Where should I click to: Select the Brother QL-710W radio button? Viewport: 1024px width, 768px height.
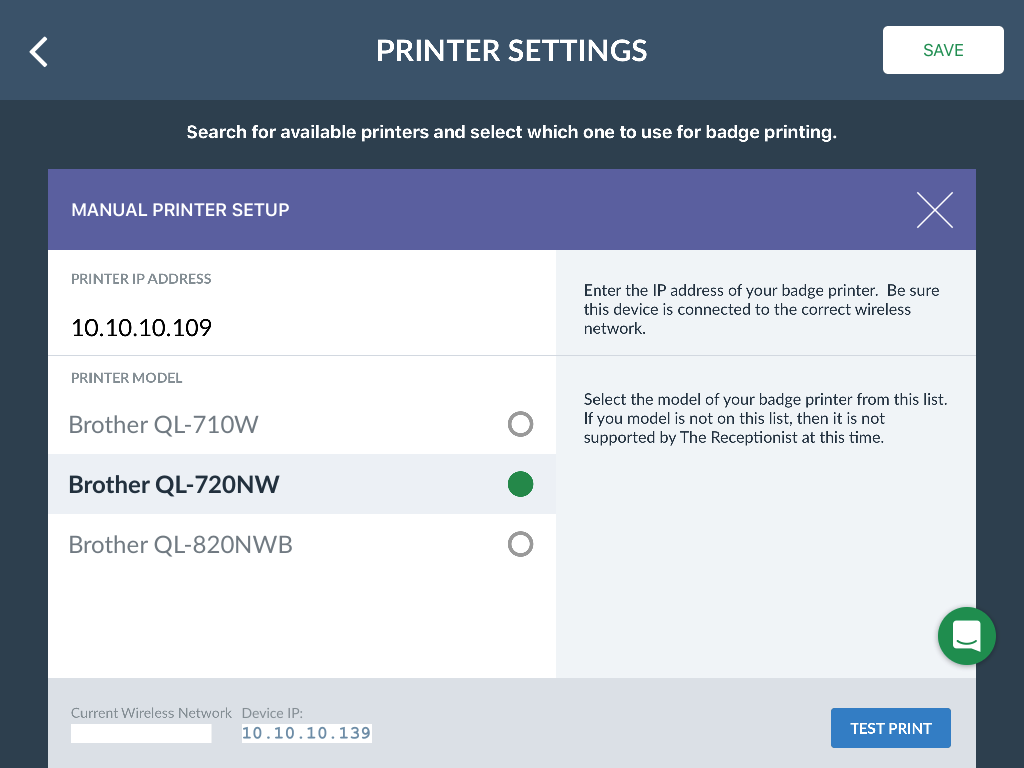[x=520, y=424]
